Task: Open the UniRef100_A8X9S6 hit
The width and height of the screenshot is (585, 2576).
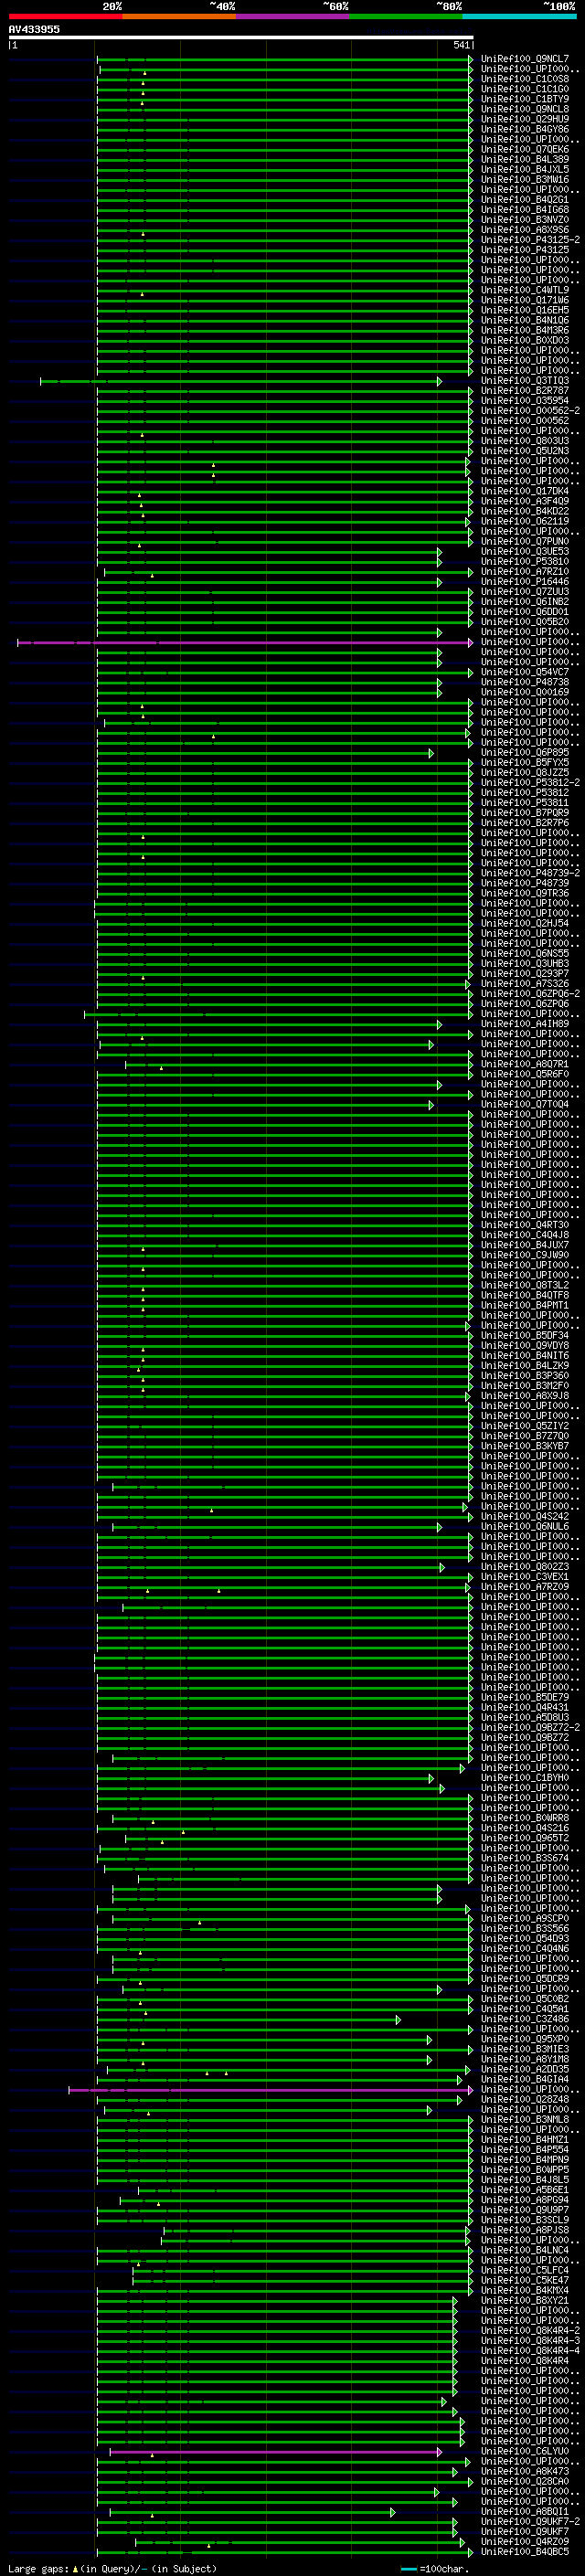Action: click(x=524, y=230)
